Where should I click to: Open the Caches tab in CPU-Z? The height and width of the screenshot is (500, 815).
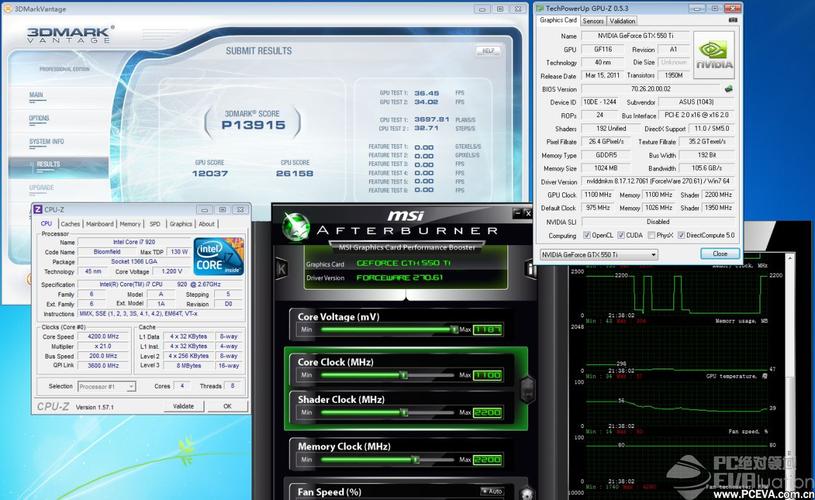click(x=70, y=224)
